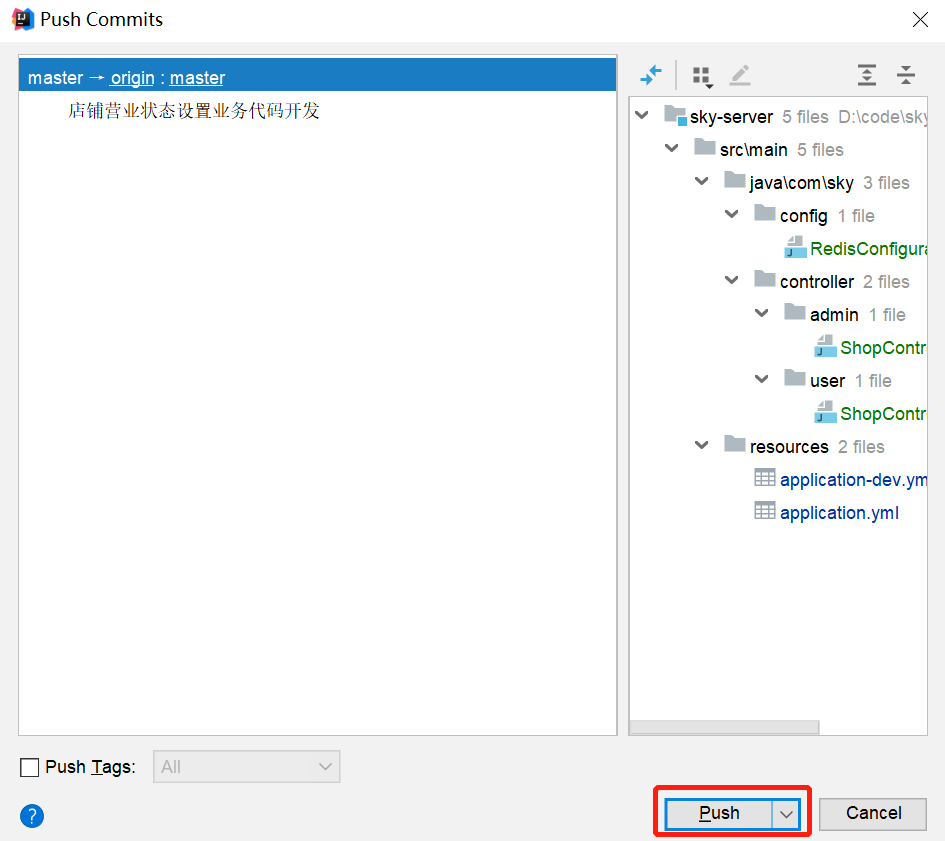
Task: Click the Show Diff arrows icon
Action: (651, 75)
